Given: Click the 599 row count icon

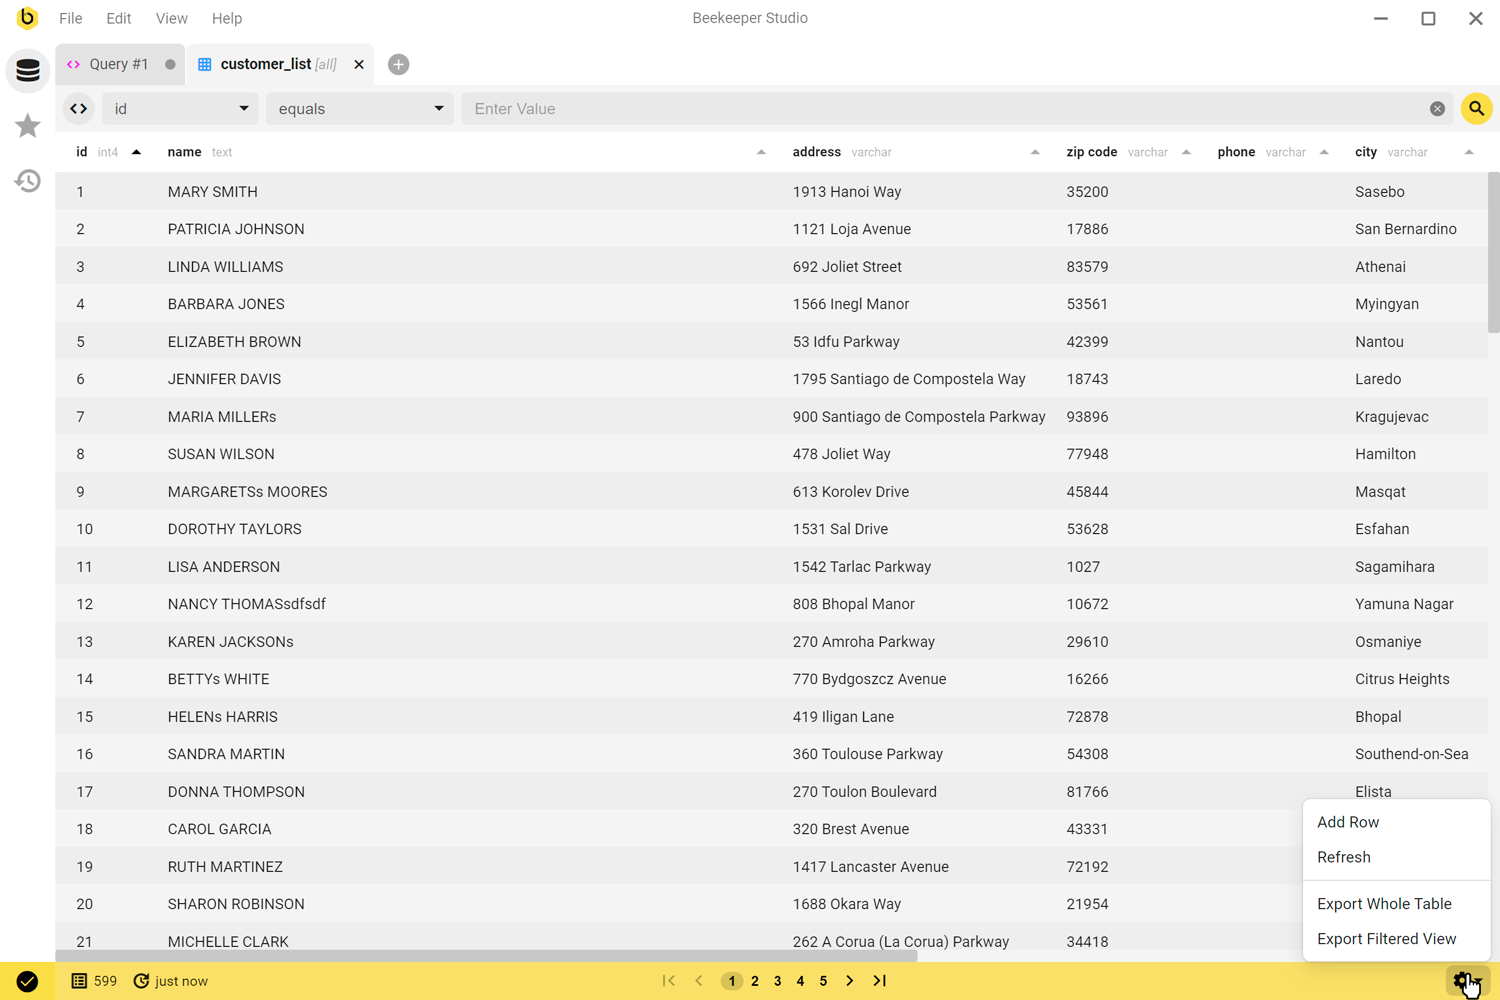Looking at the screenshot, I should tap(79, 981).
